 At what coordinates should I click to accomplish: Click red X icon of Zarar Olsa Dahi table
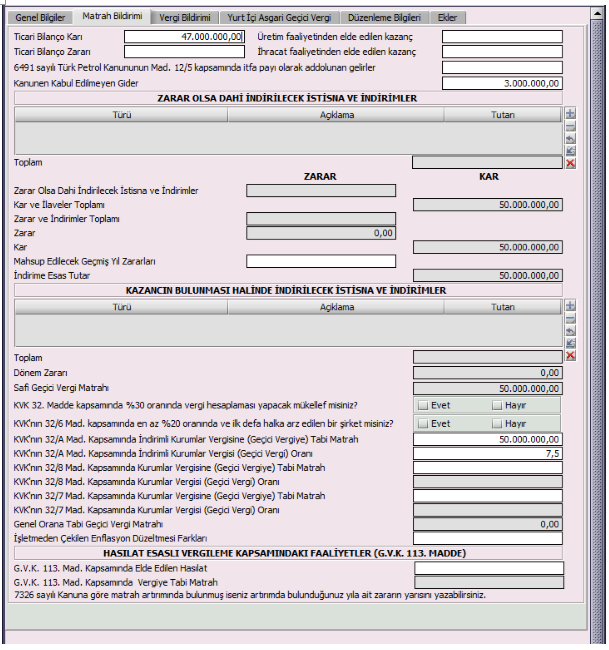(570, 163)
